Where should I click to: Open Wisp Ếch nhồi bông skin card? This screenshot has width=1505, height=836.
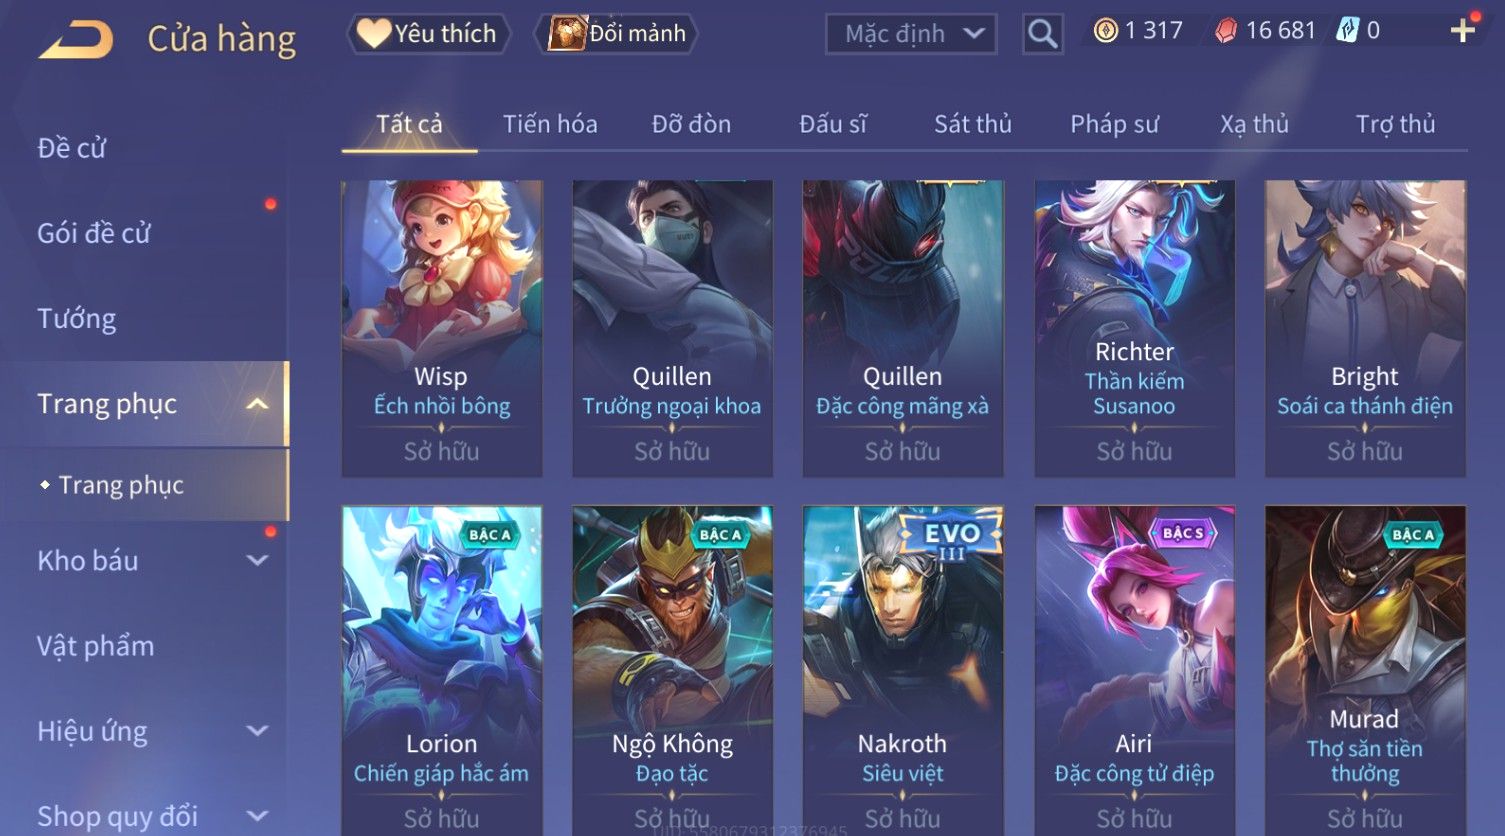[x=442, y=328]
